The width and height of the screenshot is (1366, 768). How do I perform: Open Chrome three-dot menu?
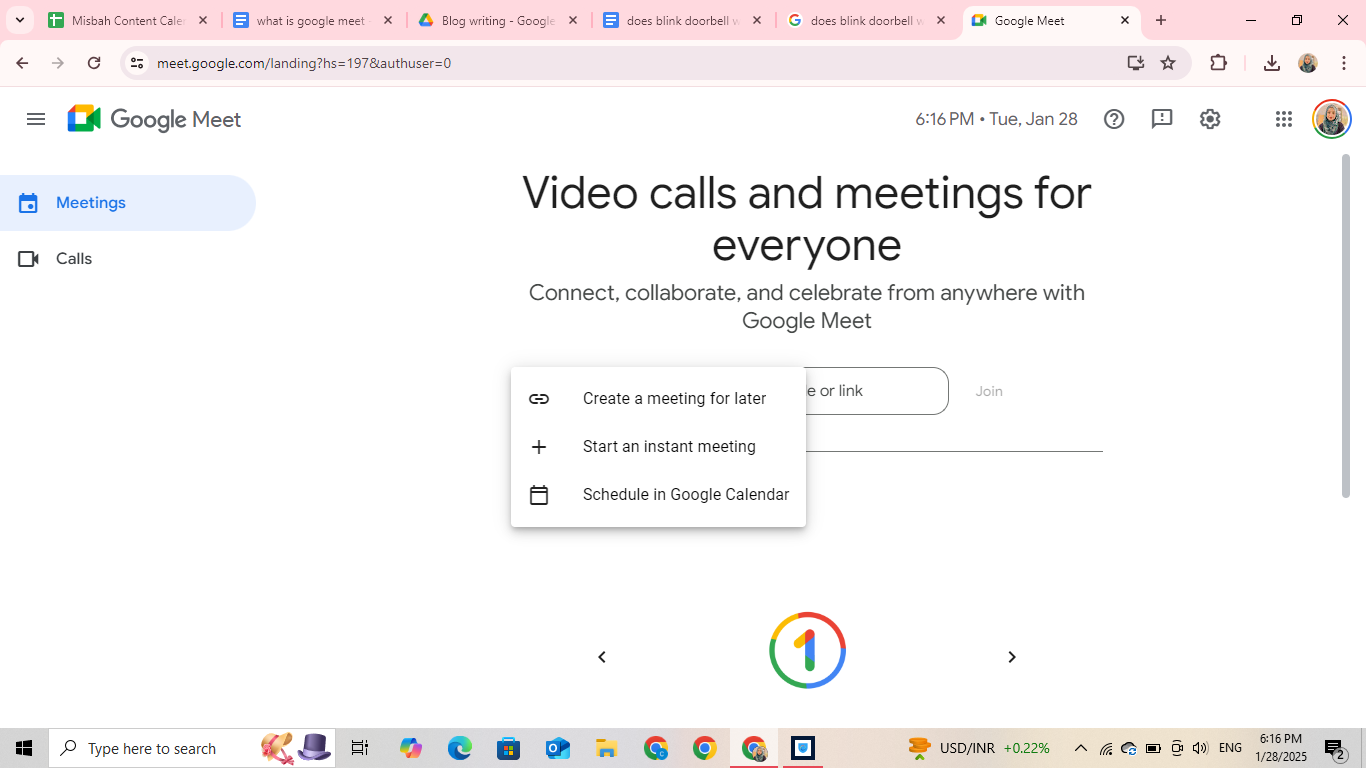(1344, 63)
